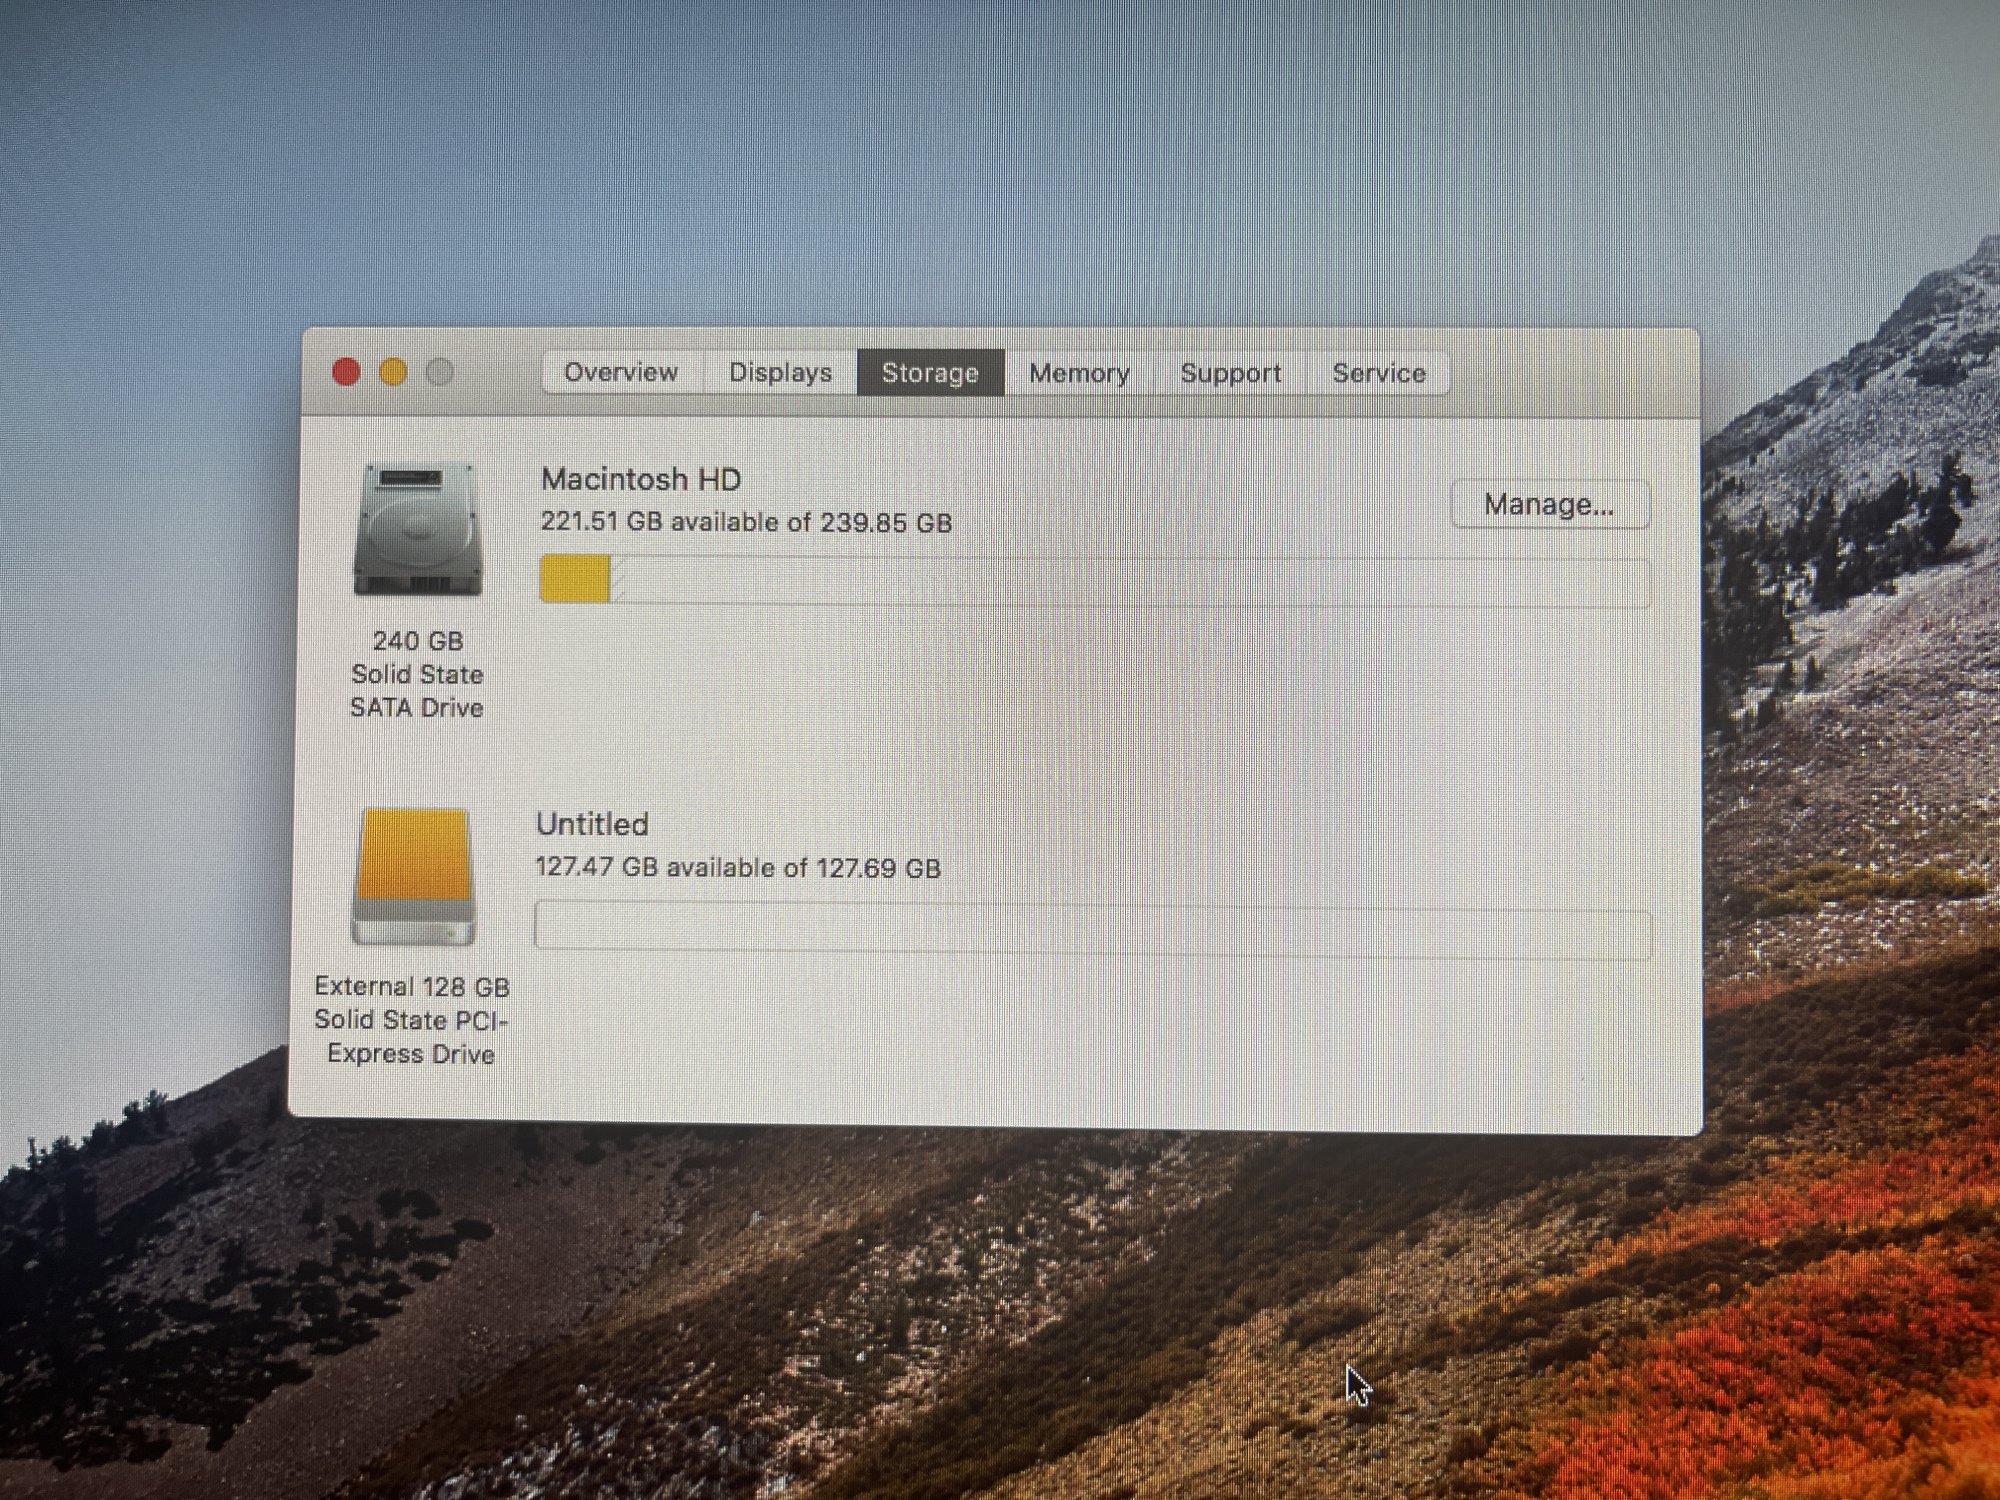The image size is (2000, 1500).
Task: Click the 127.47 GB available text
Action: click(738, 867)
